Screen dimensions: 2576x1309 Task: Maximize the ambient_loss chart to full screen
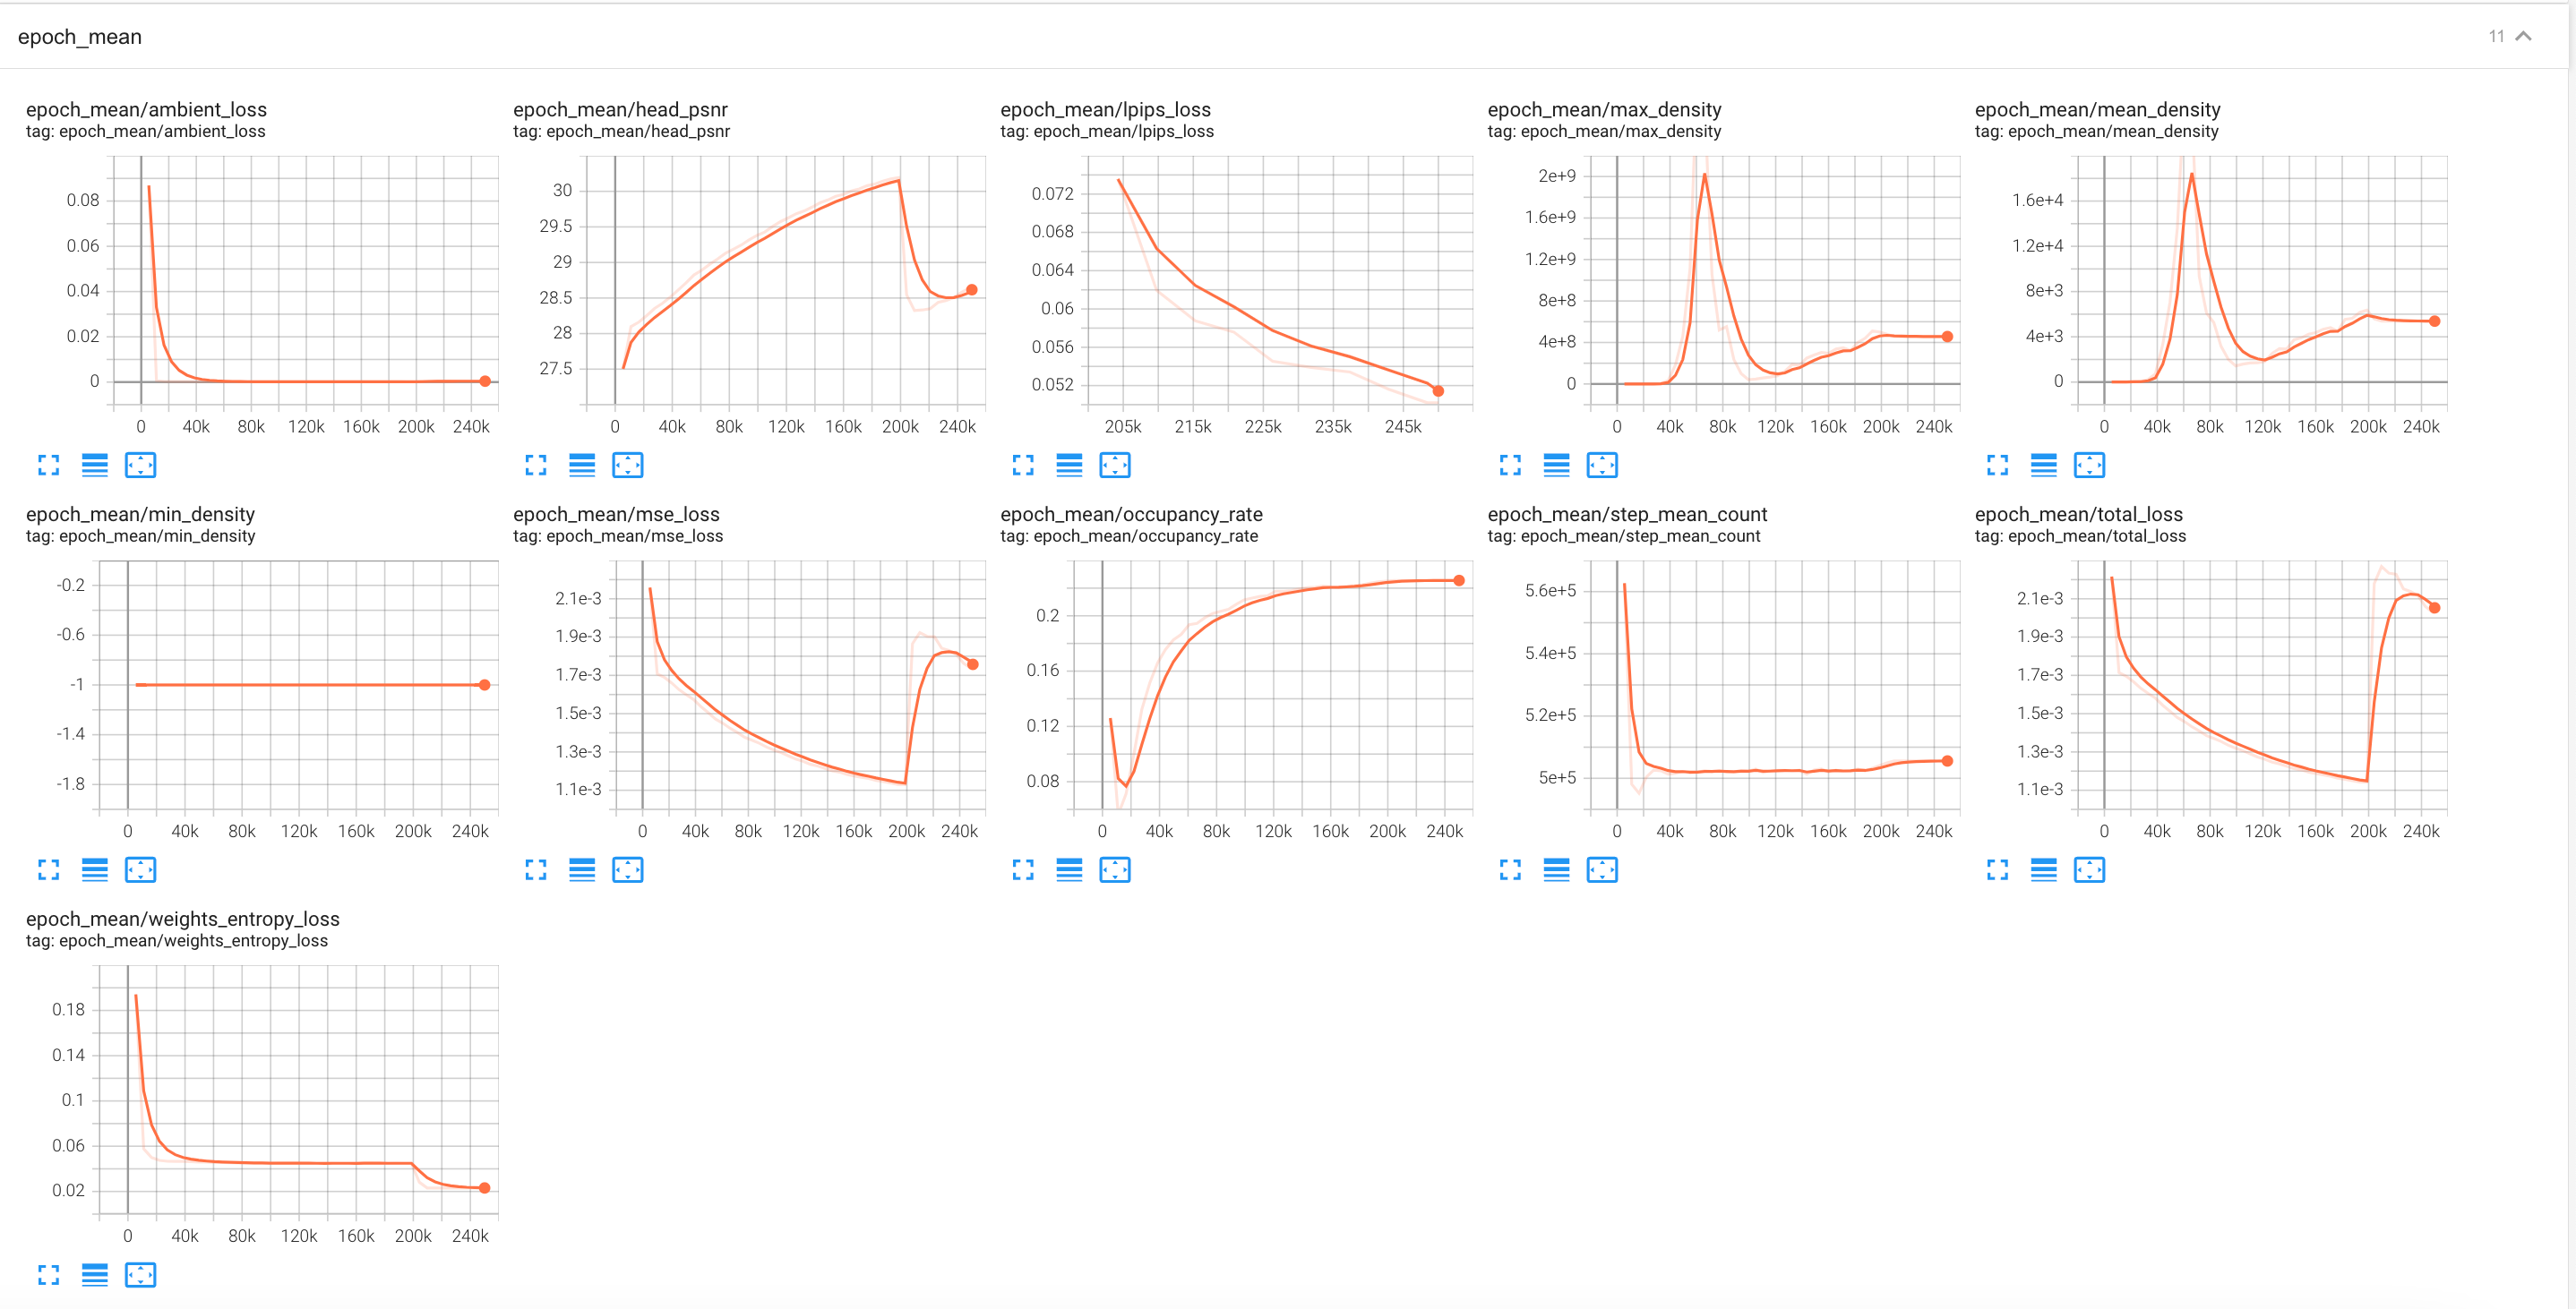coord(48,465)
